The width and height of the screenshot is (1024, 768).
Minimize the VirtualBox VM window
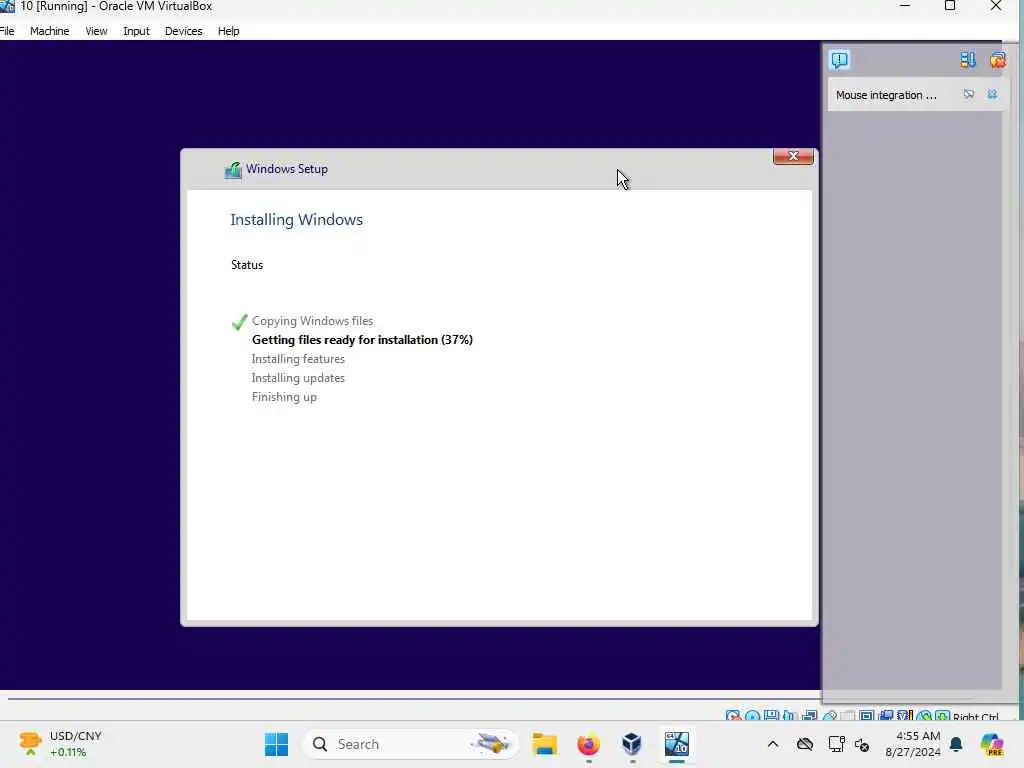click(904, 6)
